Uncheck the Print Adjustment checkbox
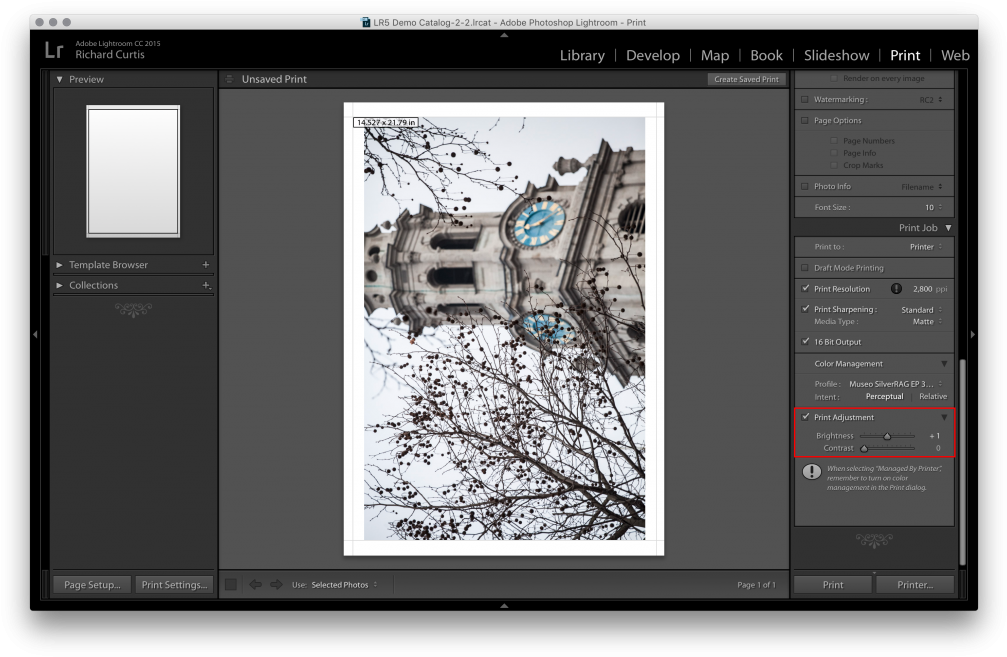 tap(805, 417)
